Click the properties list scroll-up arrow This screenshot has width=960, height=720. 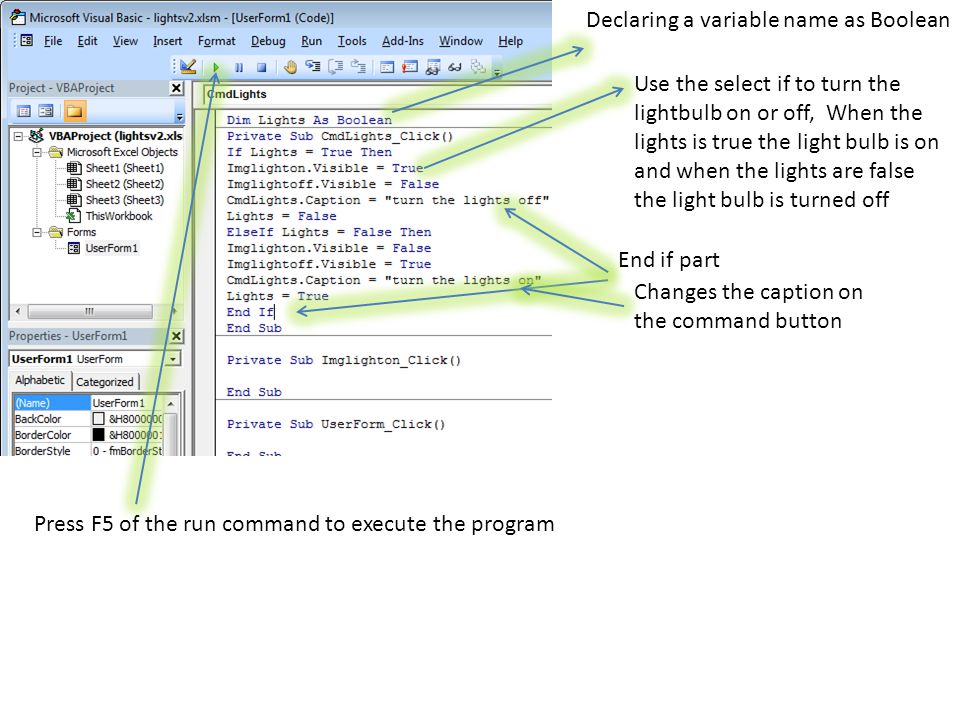[171, 403]
